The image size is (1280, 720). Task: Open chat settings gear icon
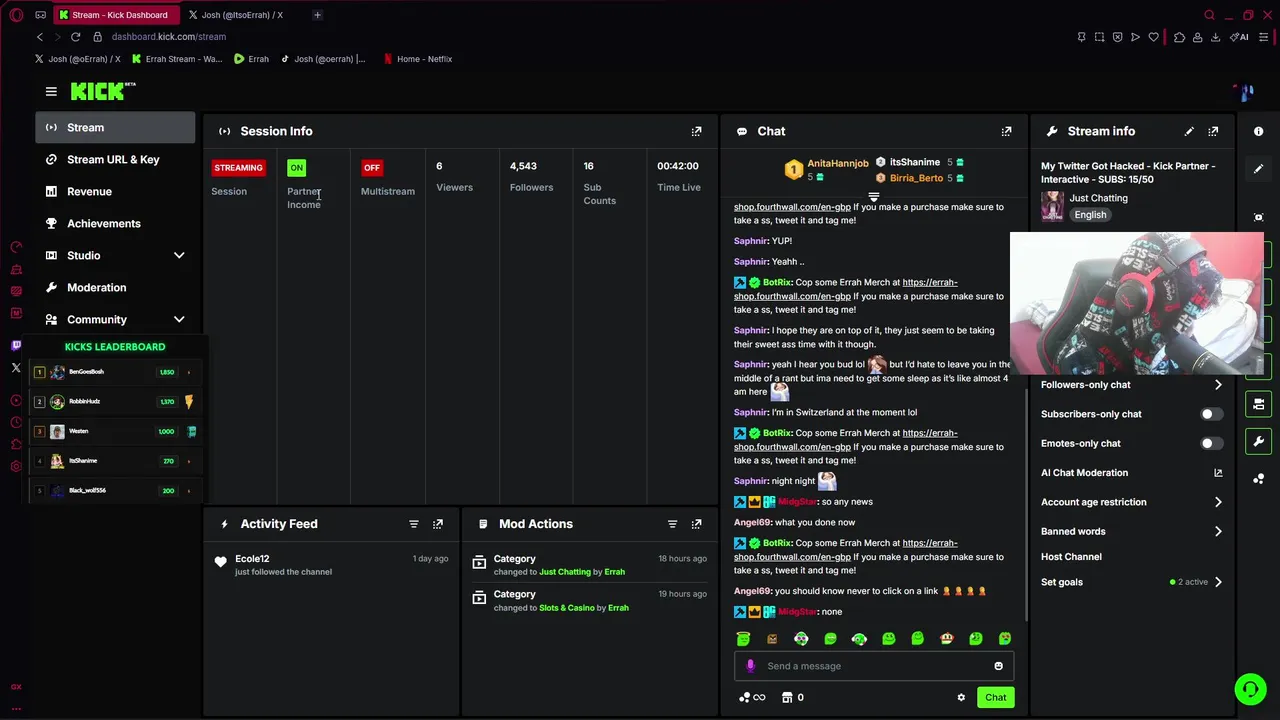pos(961,698)
